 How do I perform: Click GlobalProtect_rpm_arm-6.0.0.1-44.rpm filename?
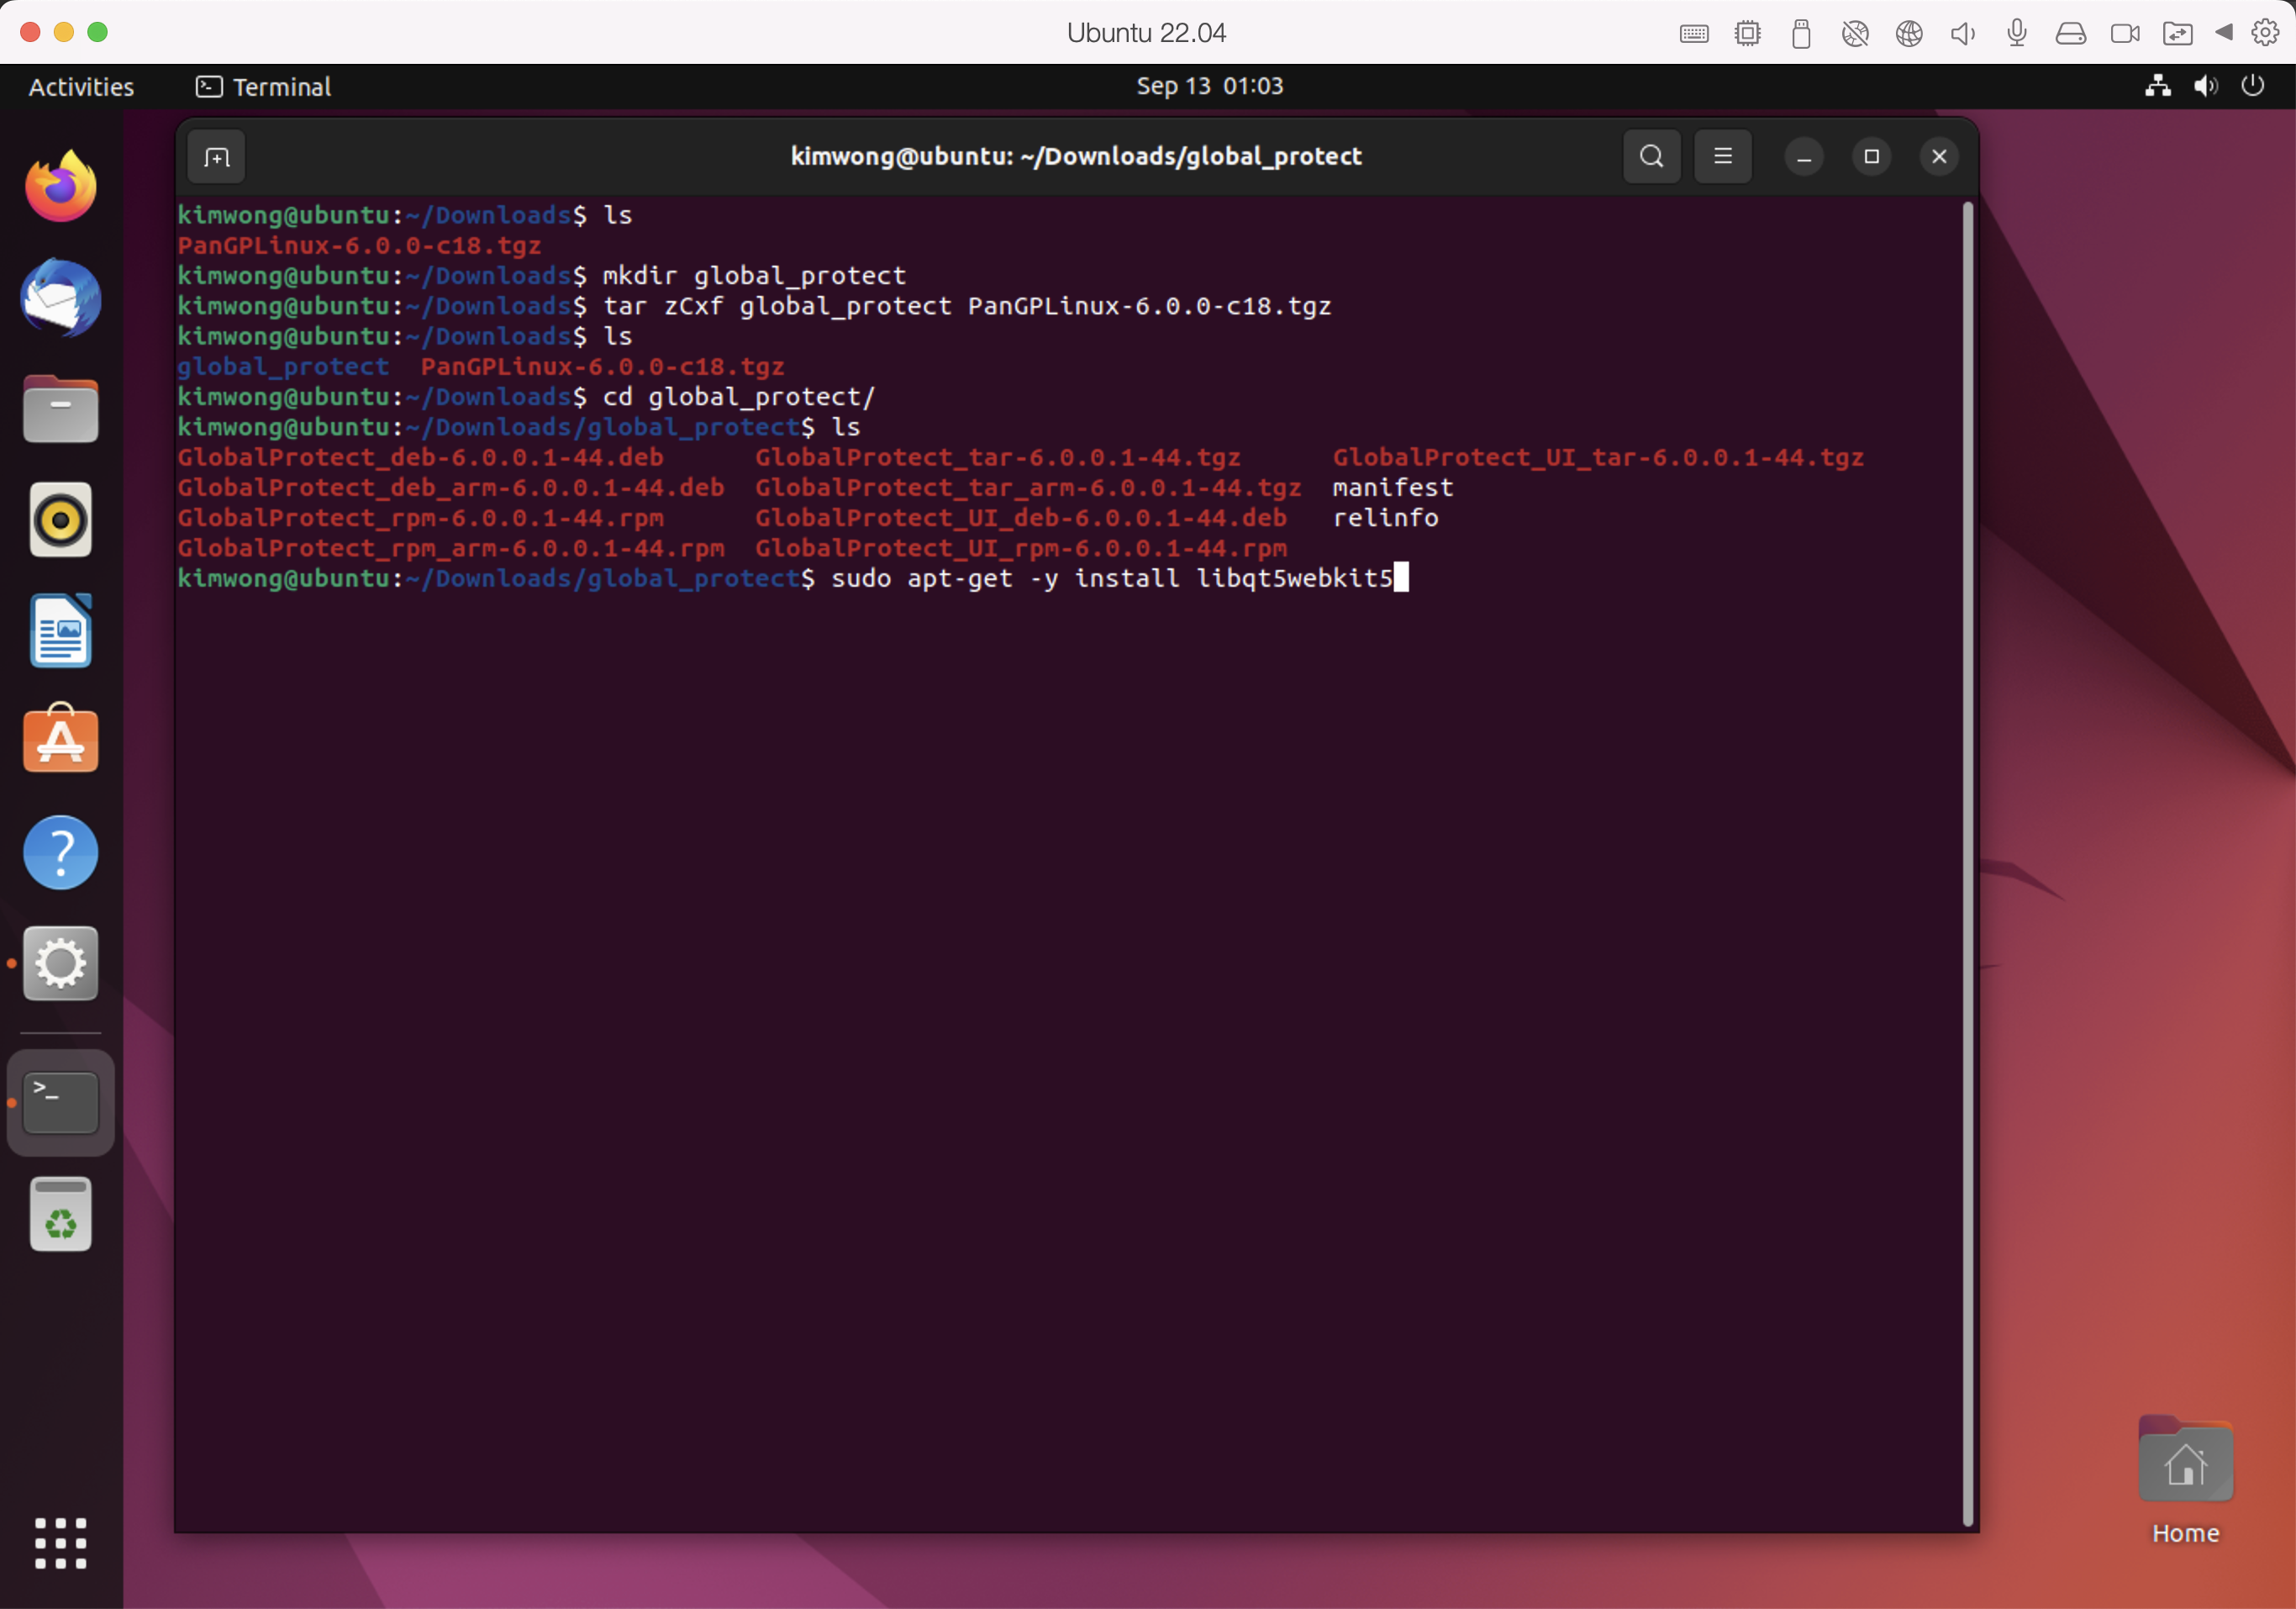click(x=450, y=548)
